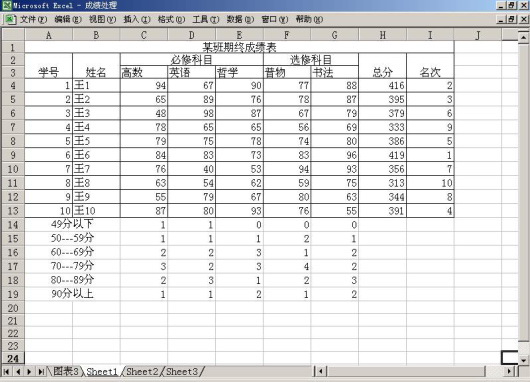
Task: Minimize the workbook window in menu bar
Action: coord(501,19)
